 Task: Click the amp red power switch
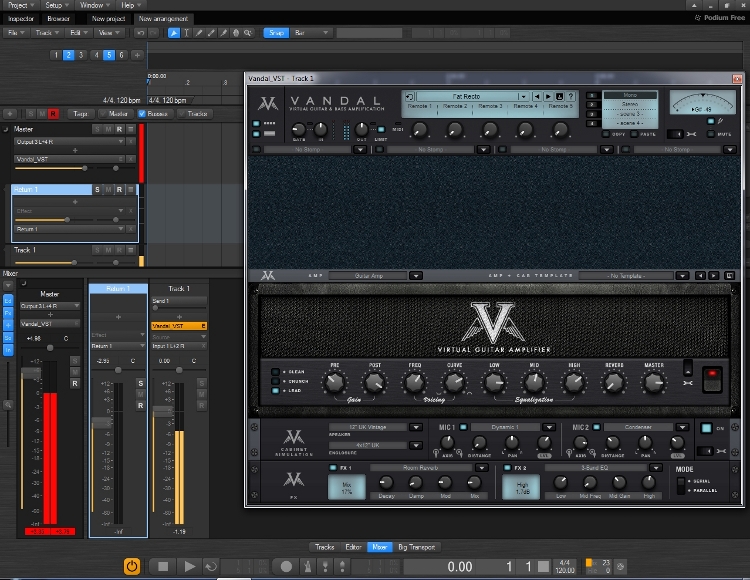711,379
